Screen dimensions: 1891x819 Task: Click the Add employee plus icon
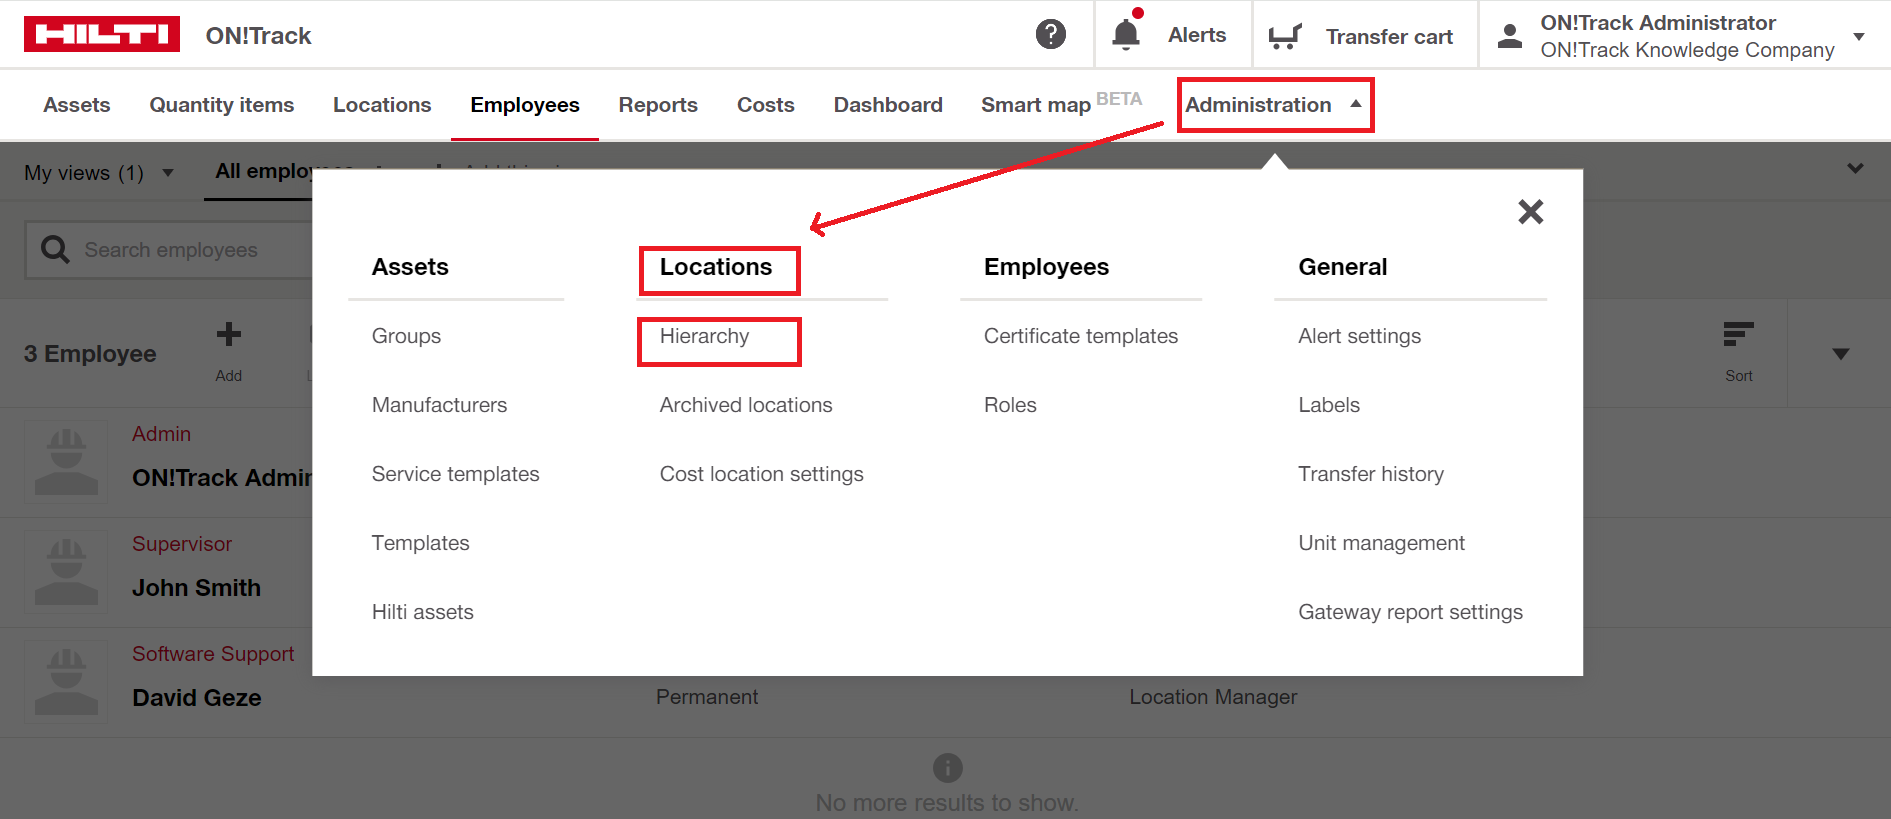point(229,334)
